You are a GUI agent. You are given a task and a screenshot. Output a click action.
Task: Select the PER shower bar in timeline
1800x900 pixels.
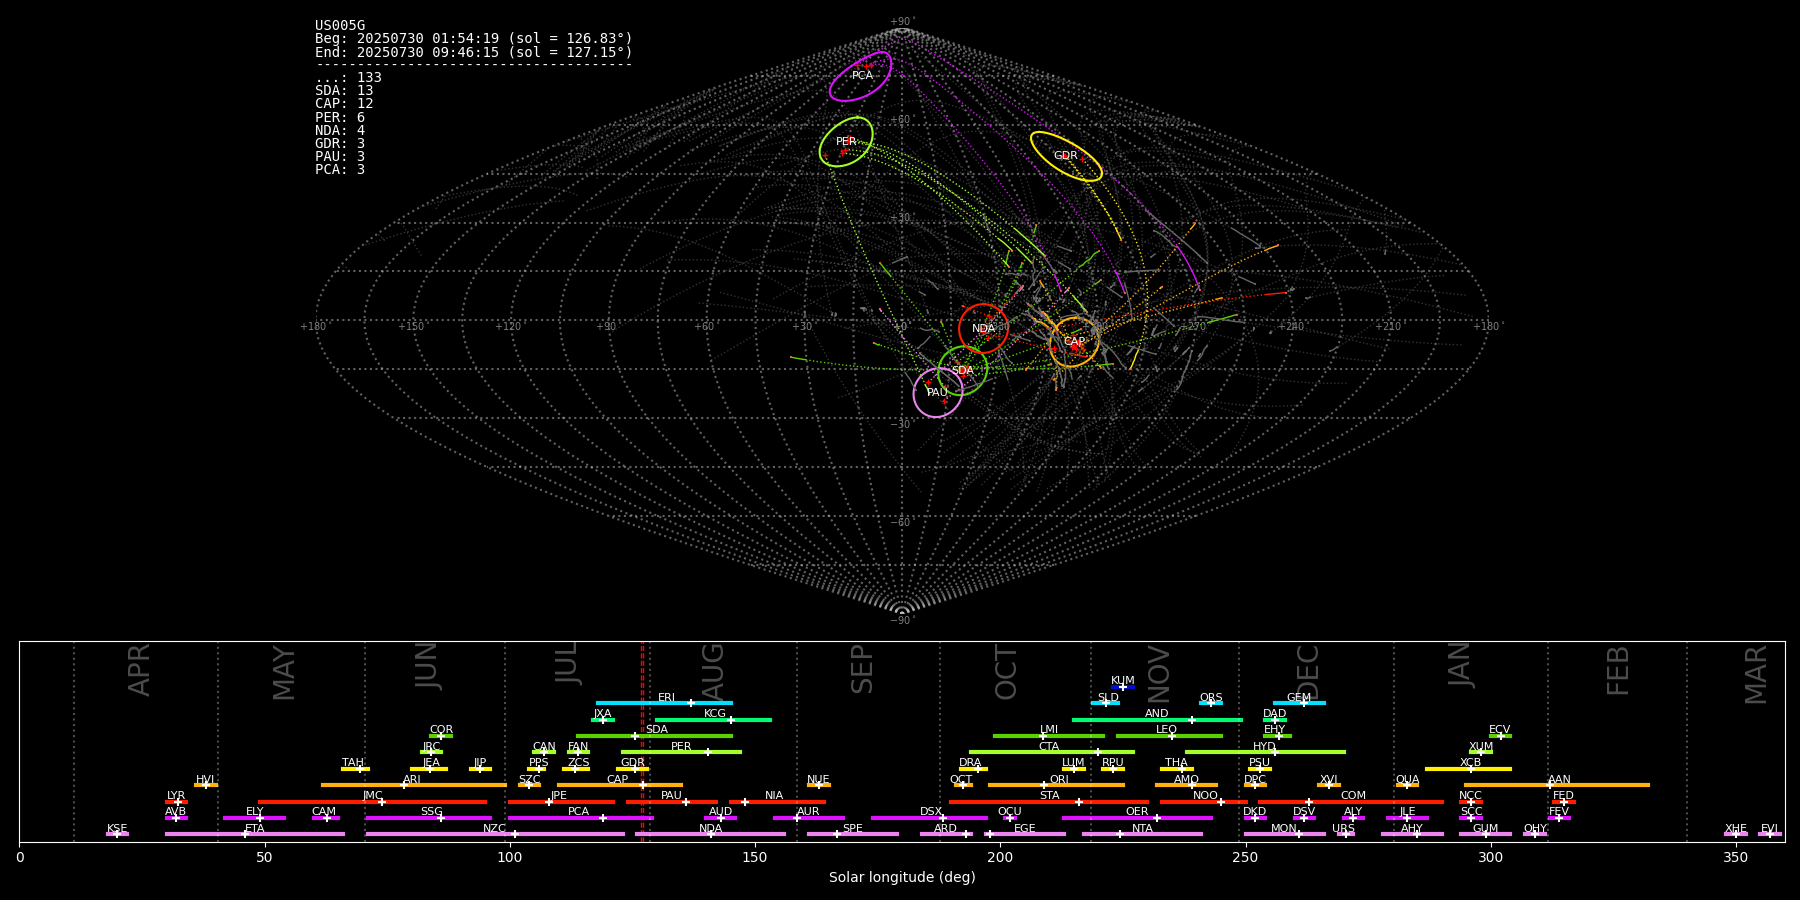pos(681,751)
